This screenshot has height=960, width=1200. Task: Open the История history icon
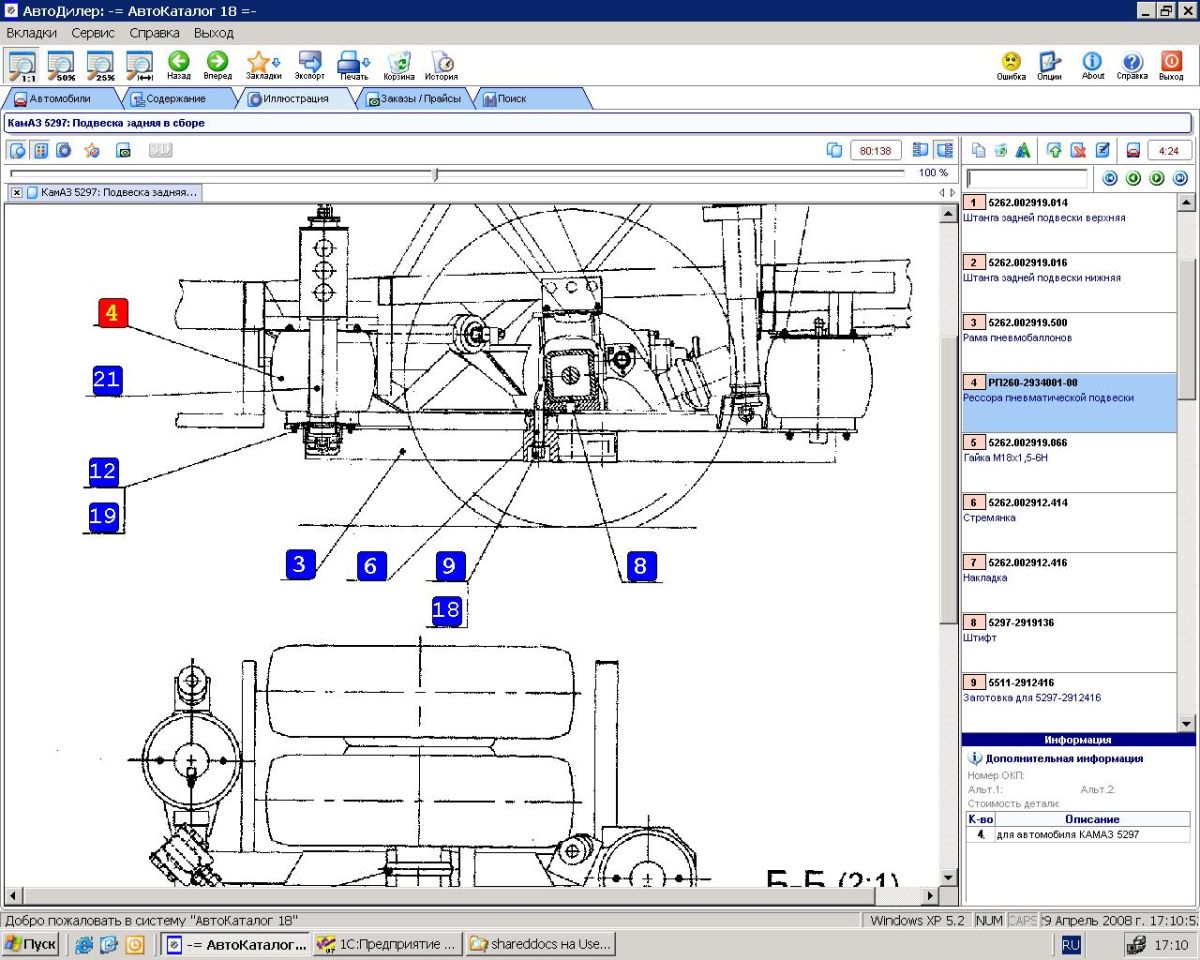click(441, 65)
